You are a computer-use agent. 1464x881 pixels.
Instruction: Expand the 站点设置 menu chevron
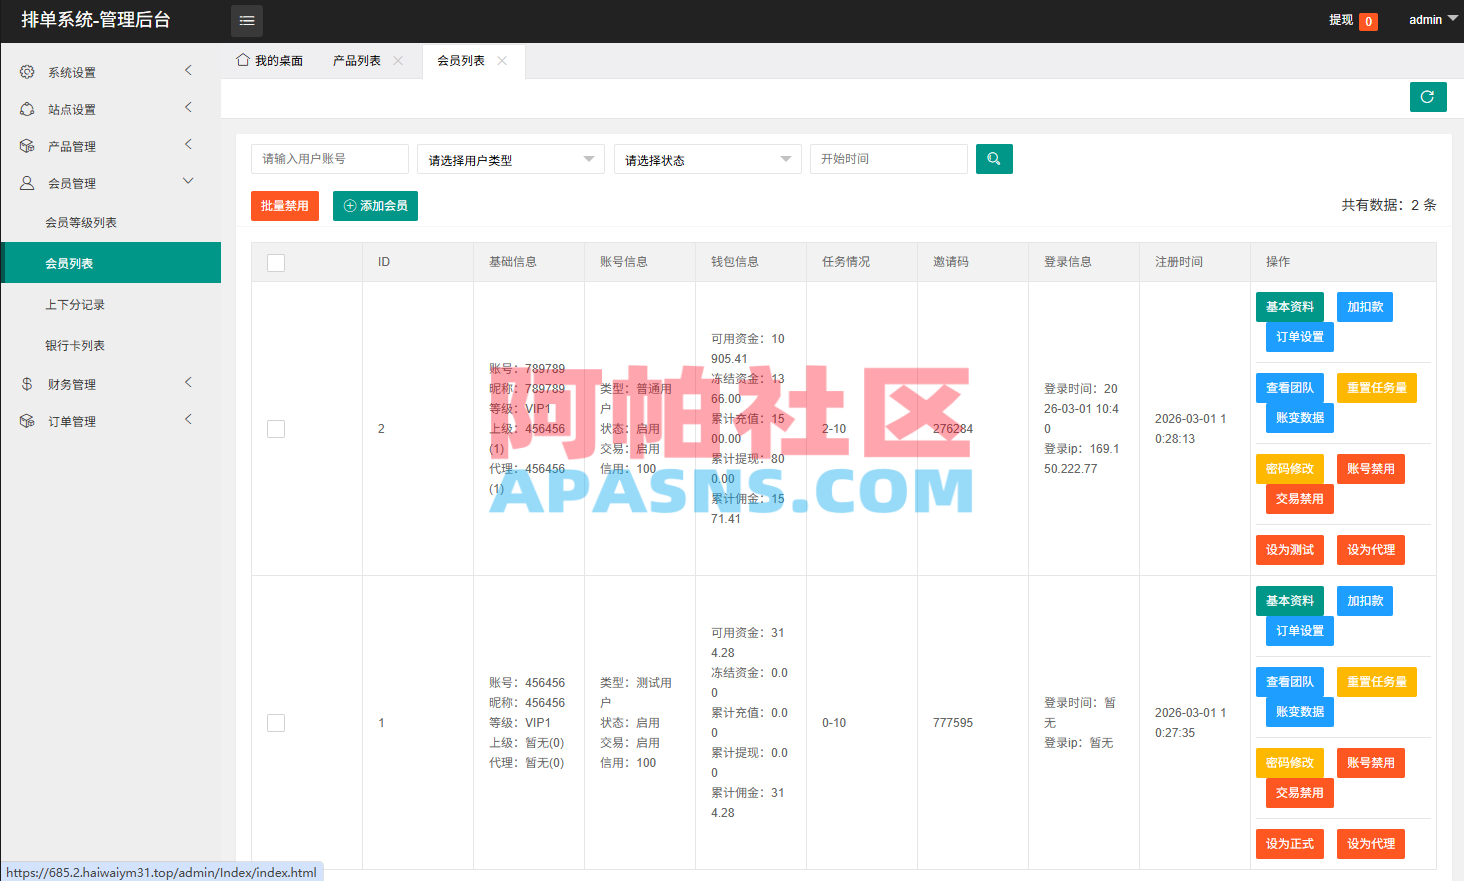pos(188,107)
